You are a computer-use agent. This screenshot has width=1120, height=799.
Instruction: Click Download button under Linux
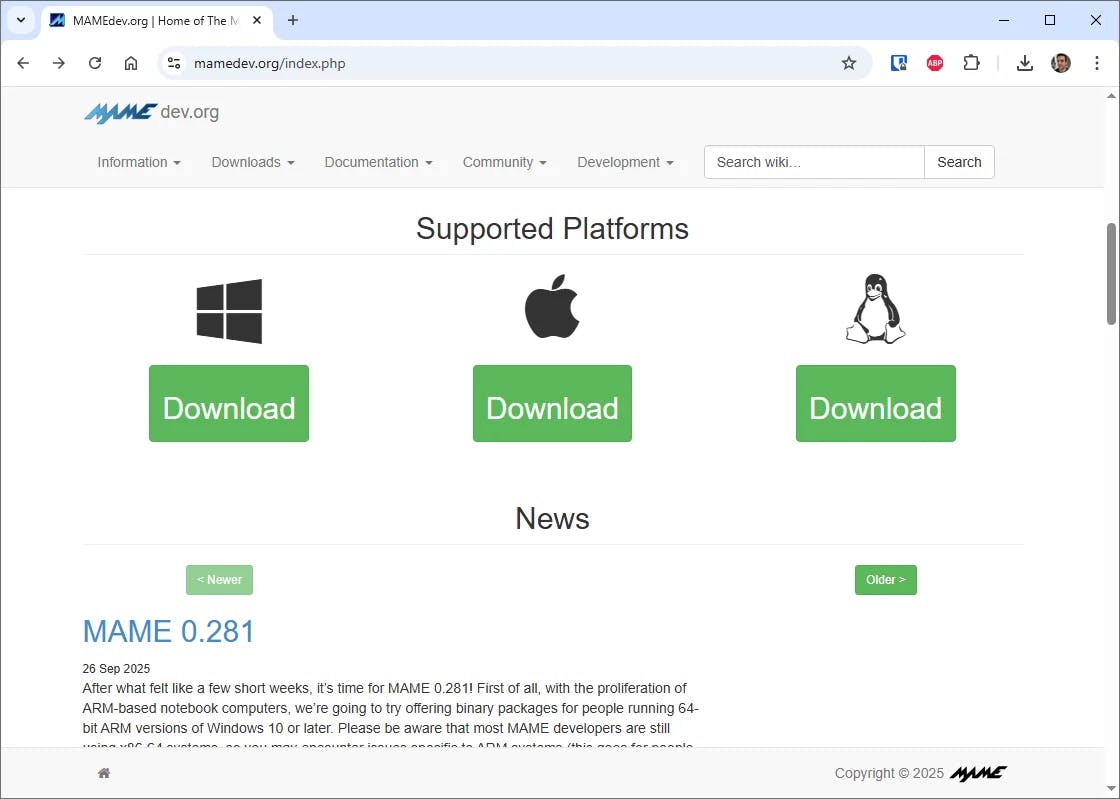point(876,403)
